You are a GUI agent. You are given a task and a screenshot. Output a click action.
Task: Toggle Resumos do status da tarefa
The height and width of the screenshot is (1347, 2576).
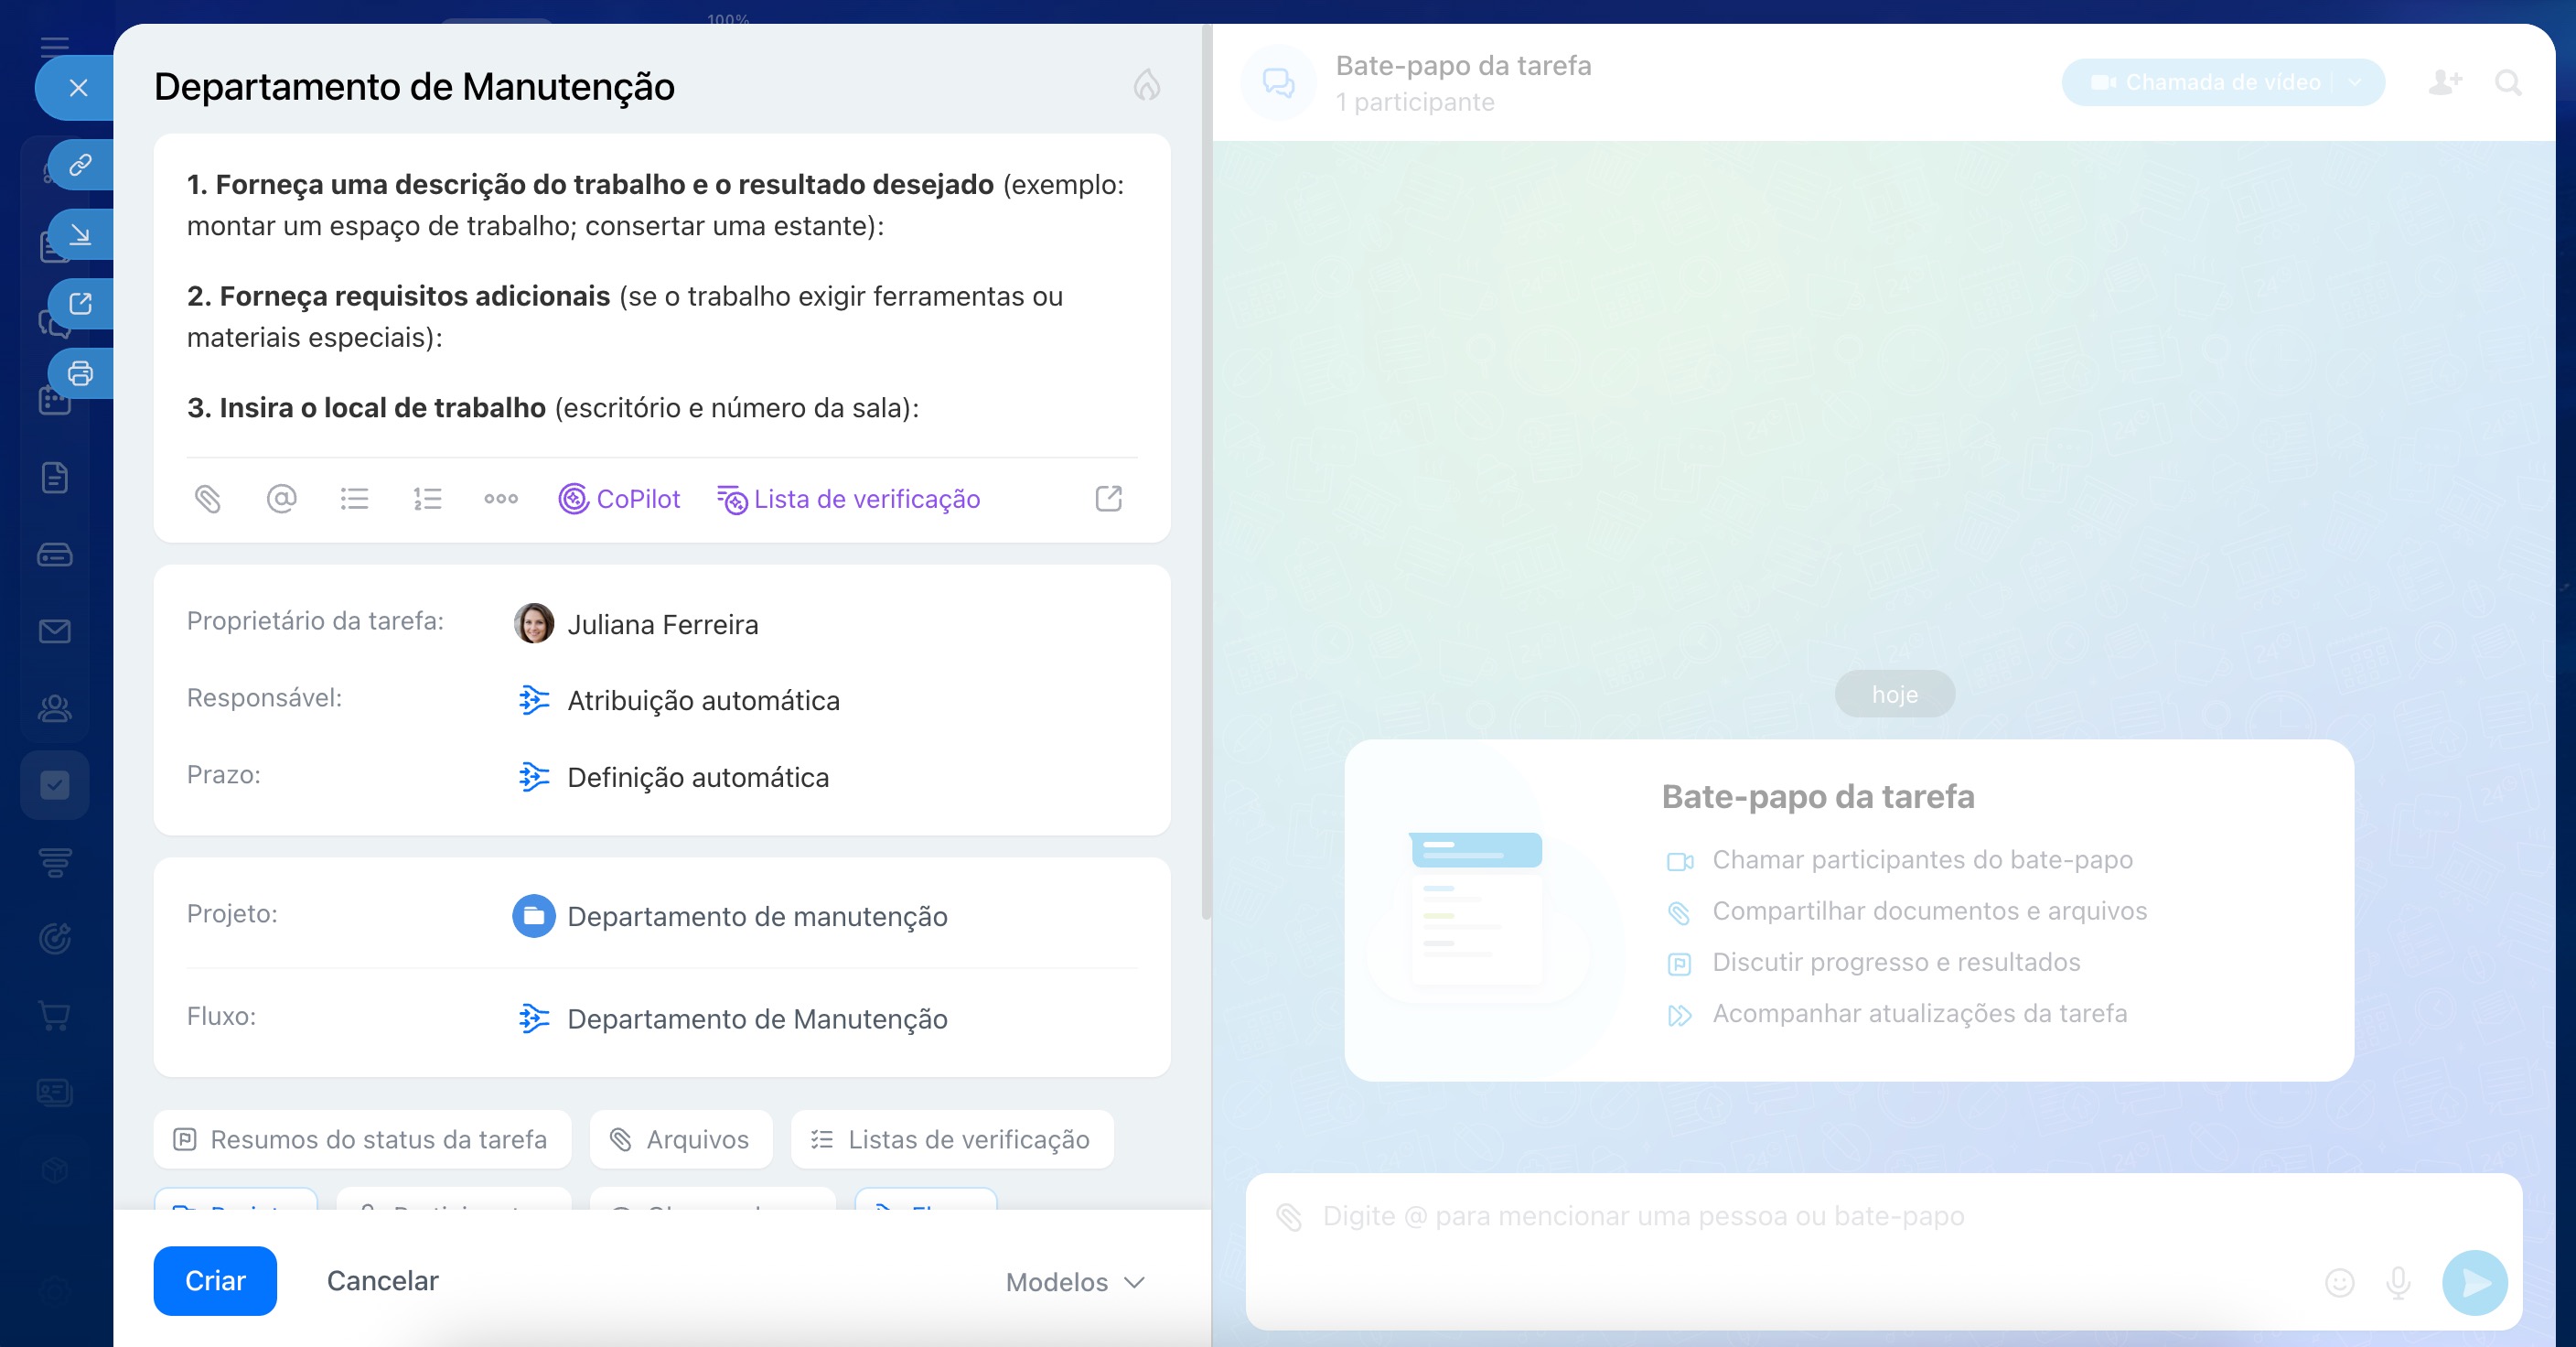362,1139
